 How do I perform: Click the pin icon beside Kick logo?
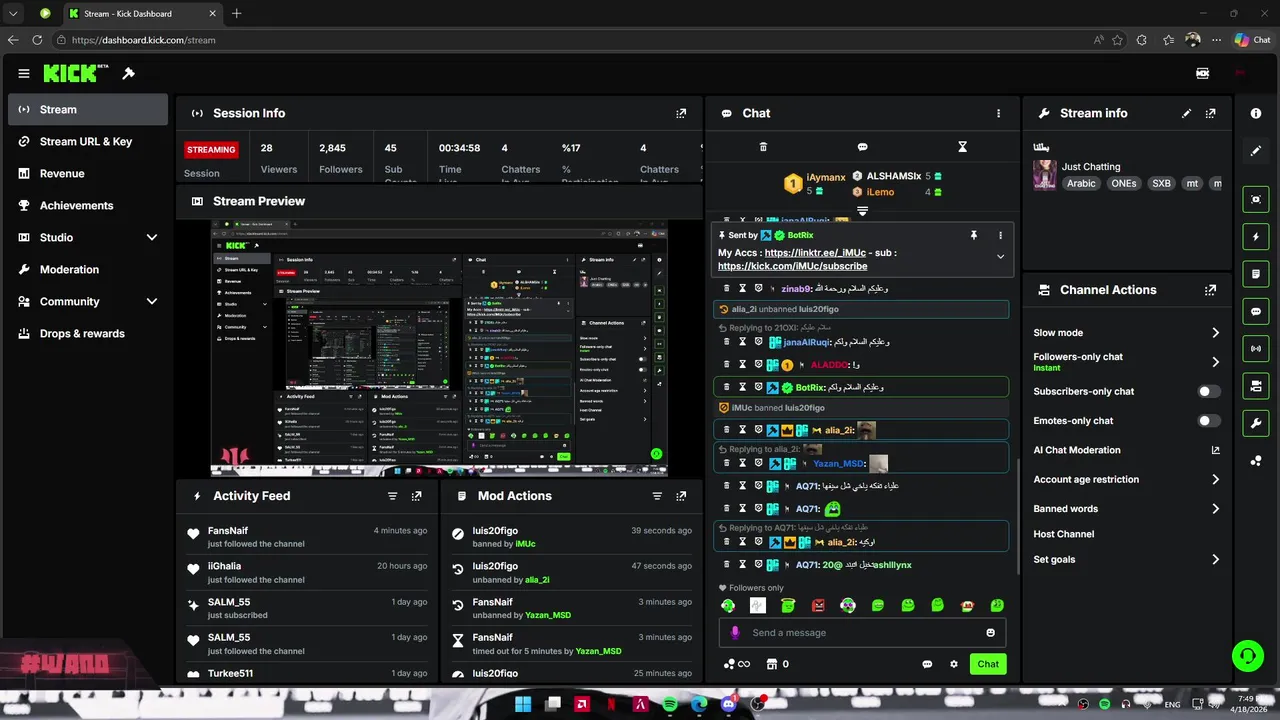(x=129, y=73)
